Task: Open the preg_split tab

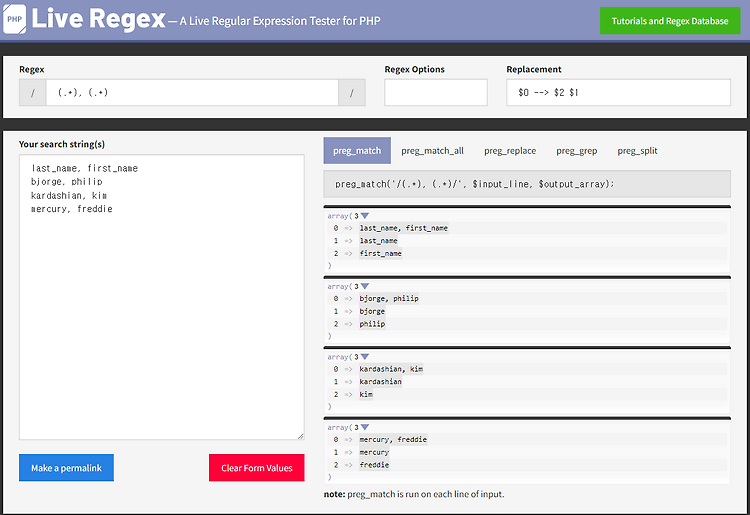Action: [637, 151]
